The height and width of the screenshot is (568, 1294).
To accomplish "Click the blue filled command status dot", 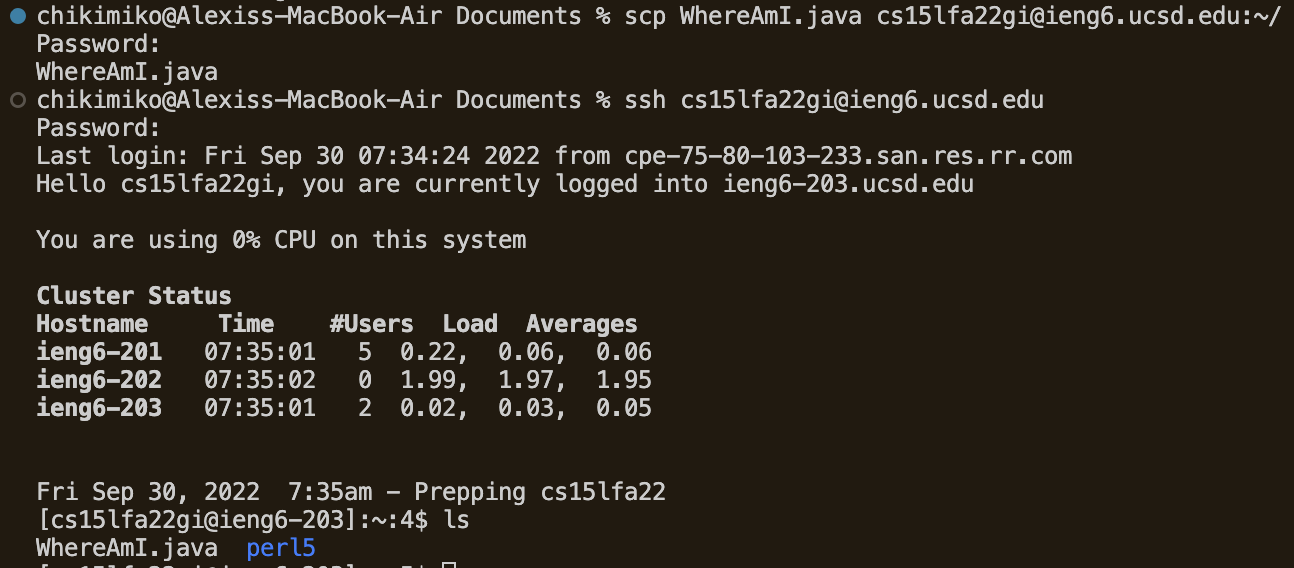I will [17, 16].
